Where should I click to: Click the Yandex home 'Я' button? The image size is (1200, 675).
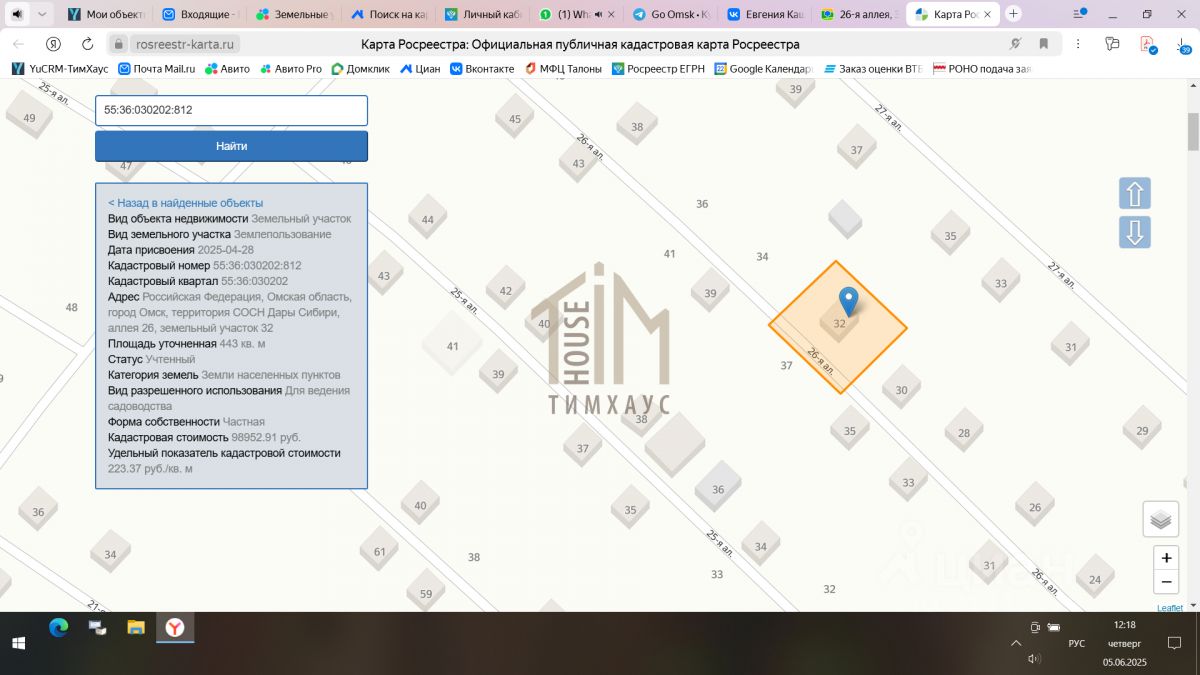54,44
